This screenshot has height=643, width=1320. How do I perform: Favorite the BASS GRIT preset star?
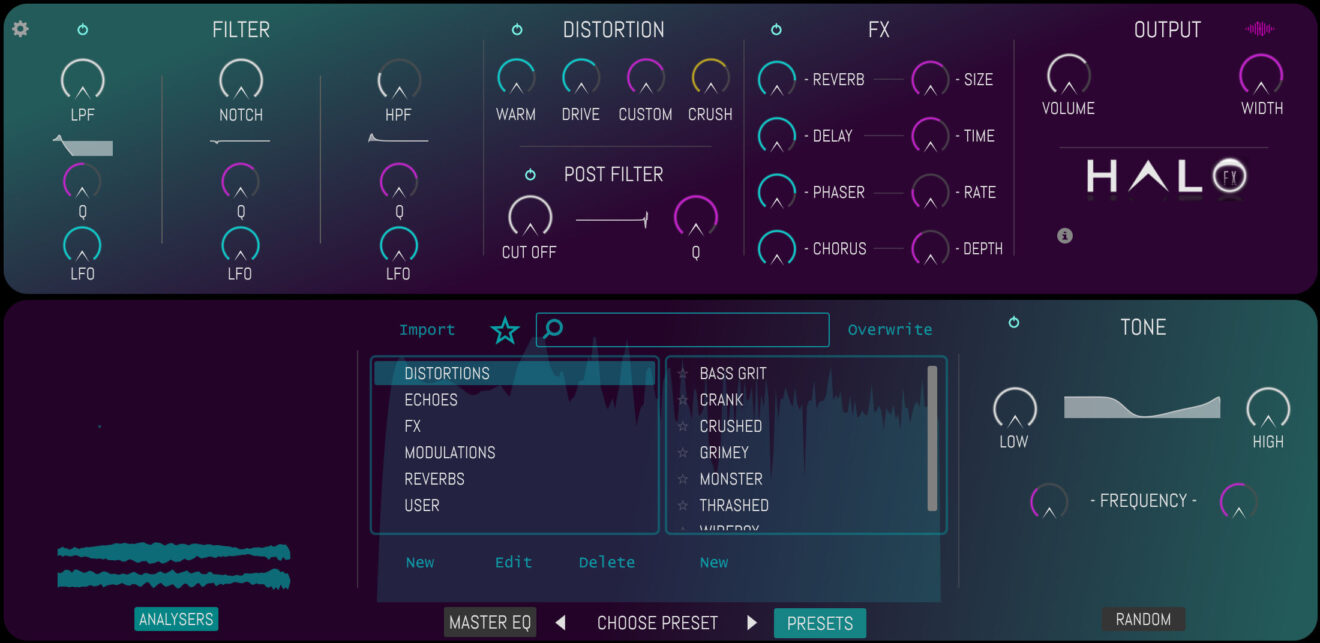point(681,373)
